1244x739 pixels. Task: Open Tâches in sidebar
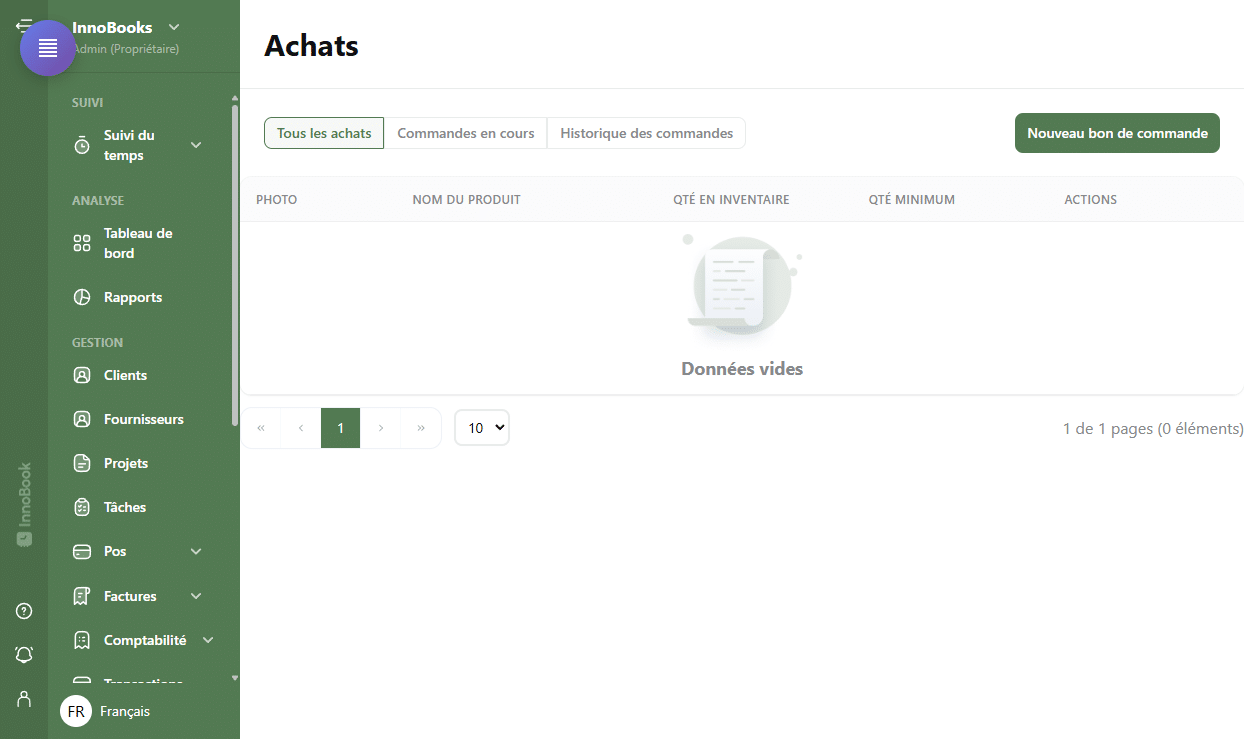click(x=125, y=507)
